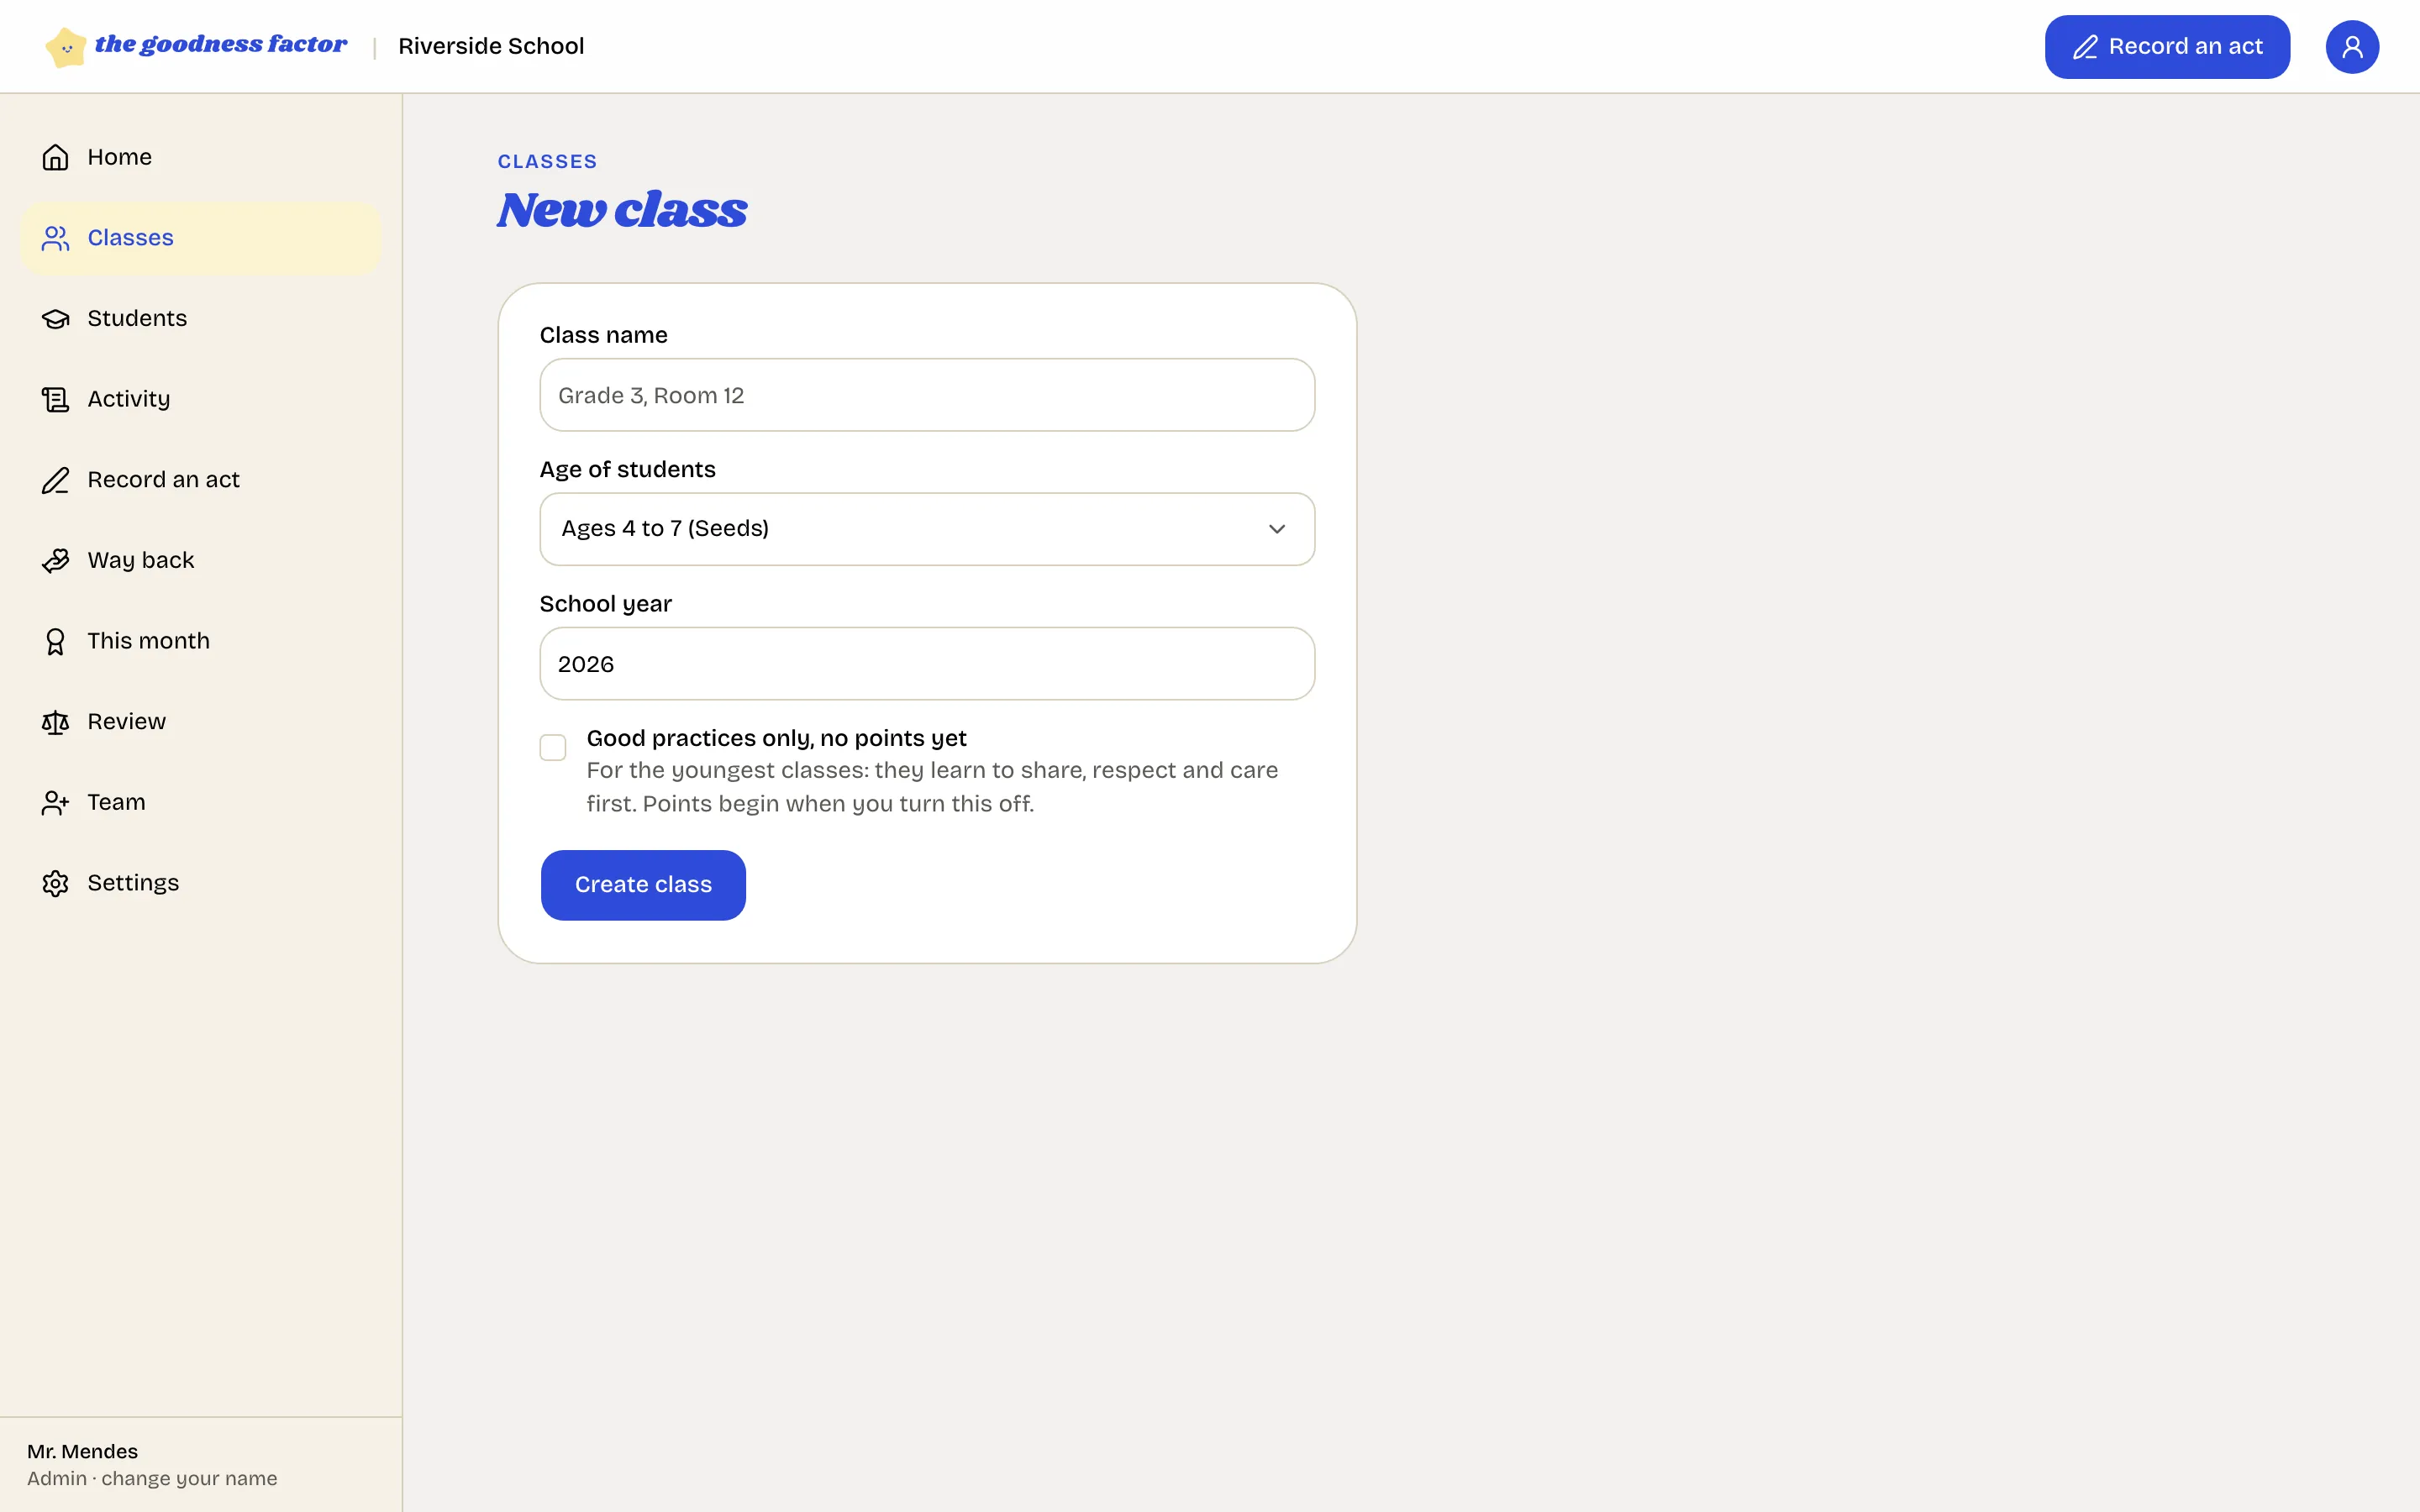2420x1512 pixels.
Task: Click the Review scales icon
Action: [x=55, y=722]
